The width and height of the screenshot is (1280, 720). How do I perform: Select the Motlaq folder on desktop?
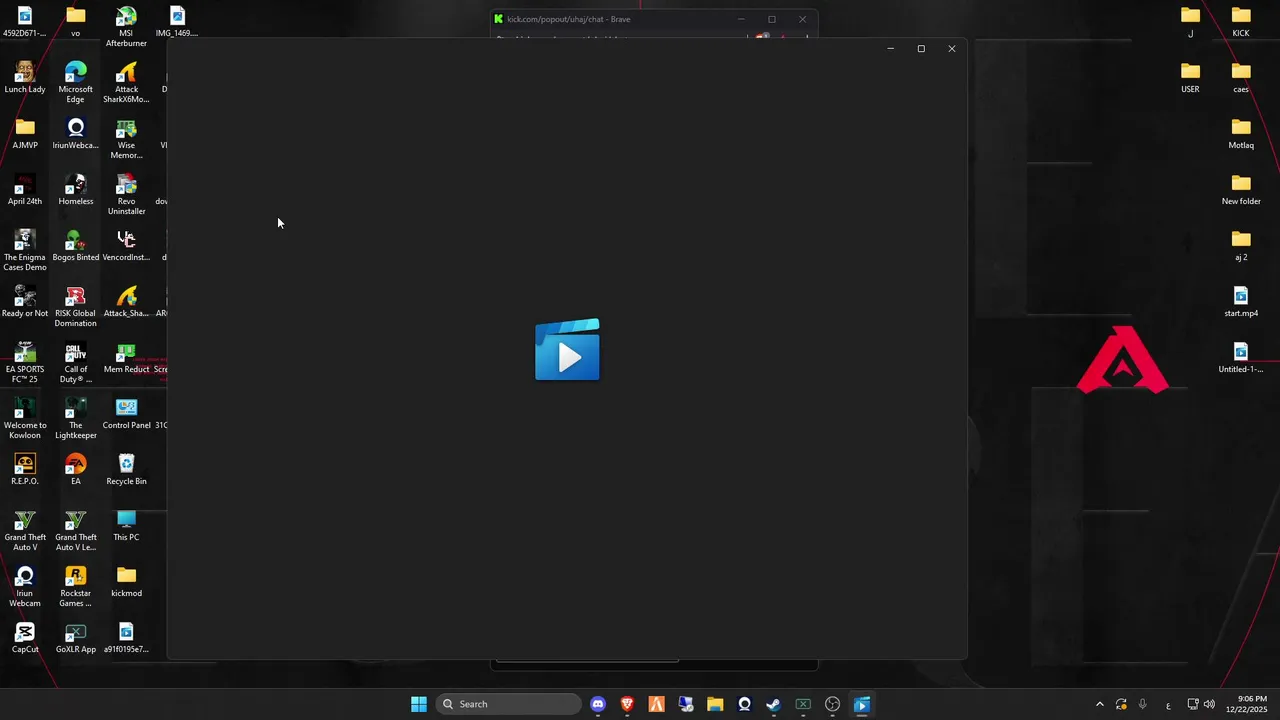point(1241,134)
